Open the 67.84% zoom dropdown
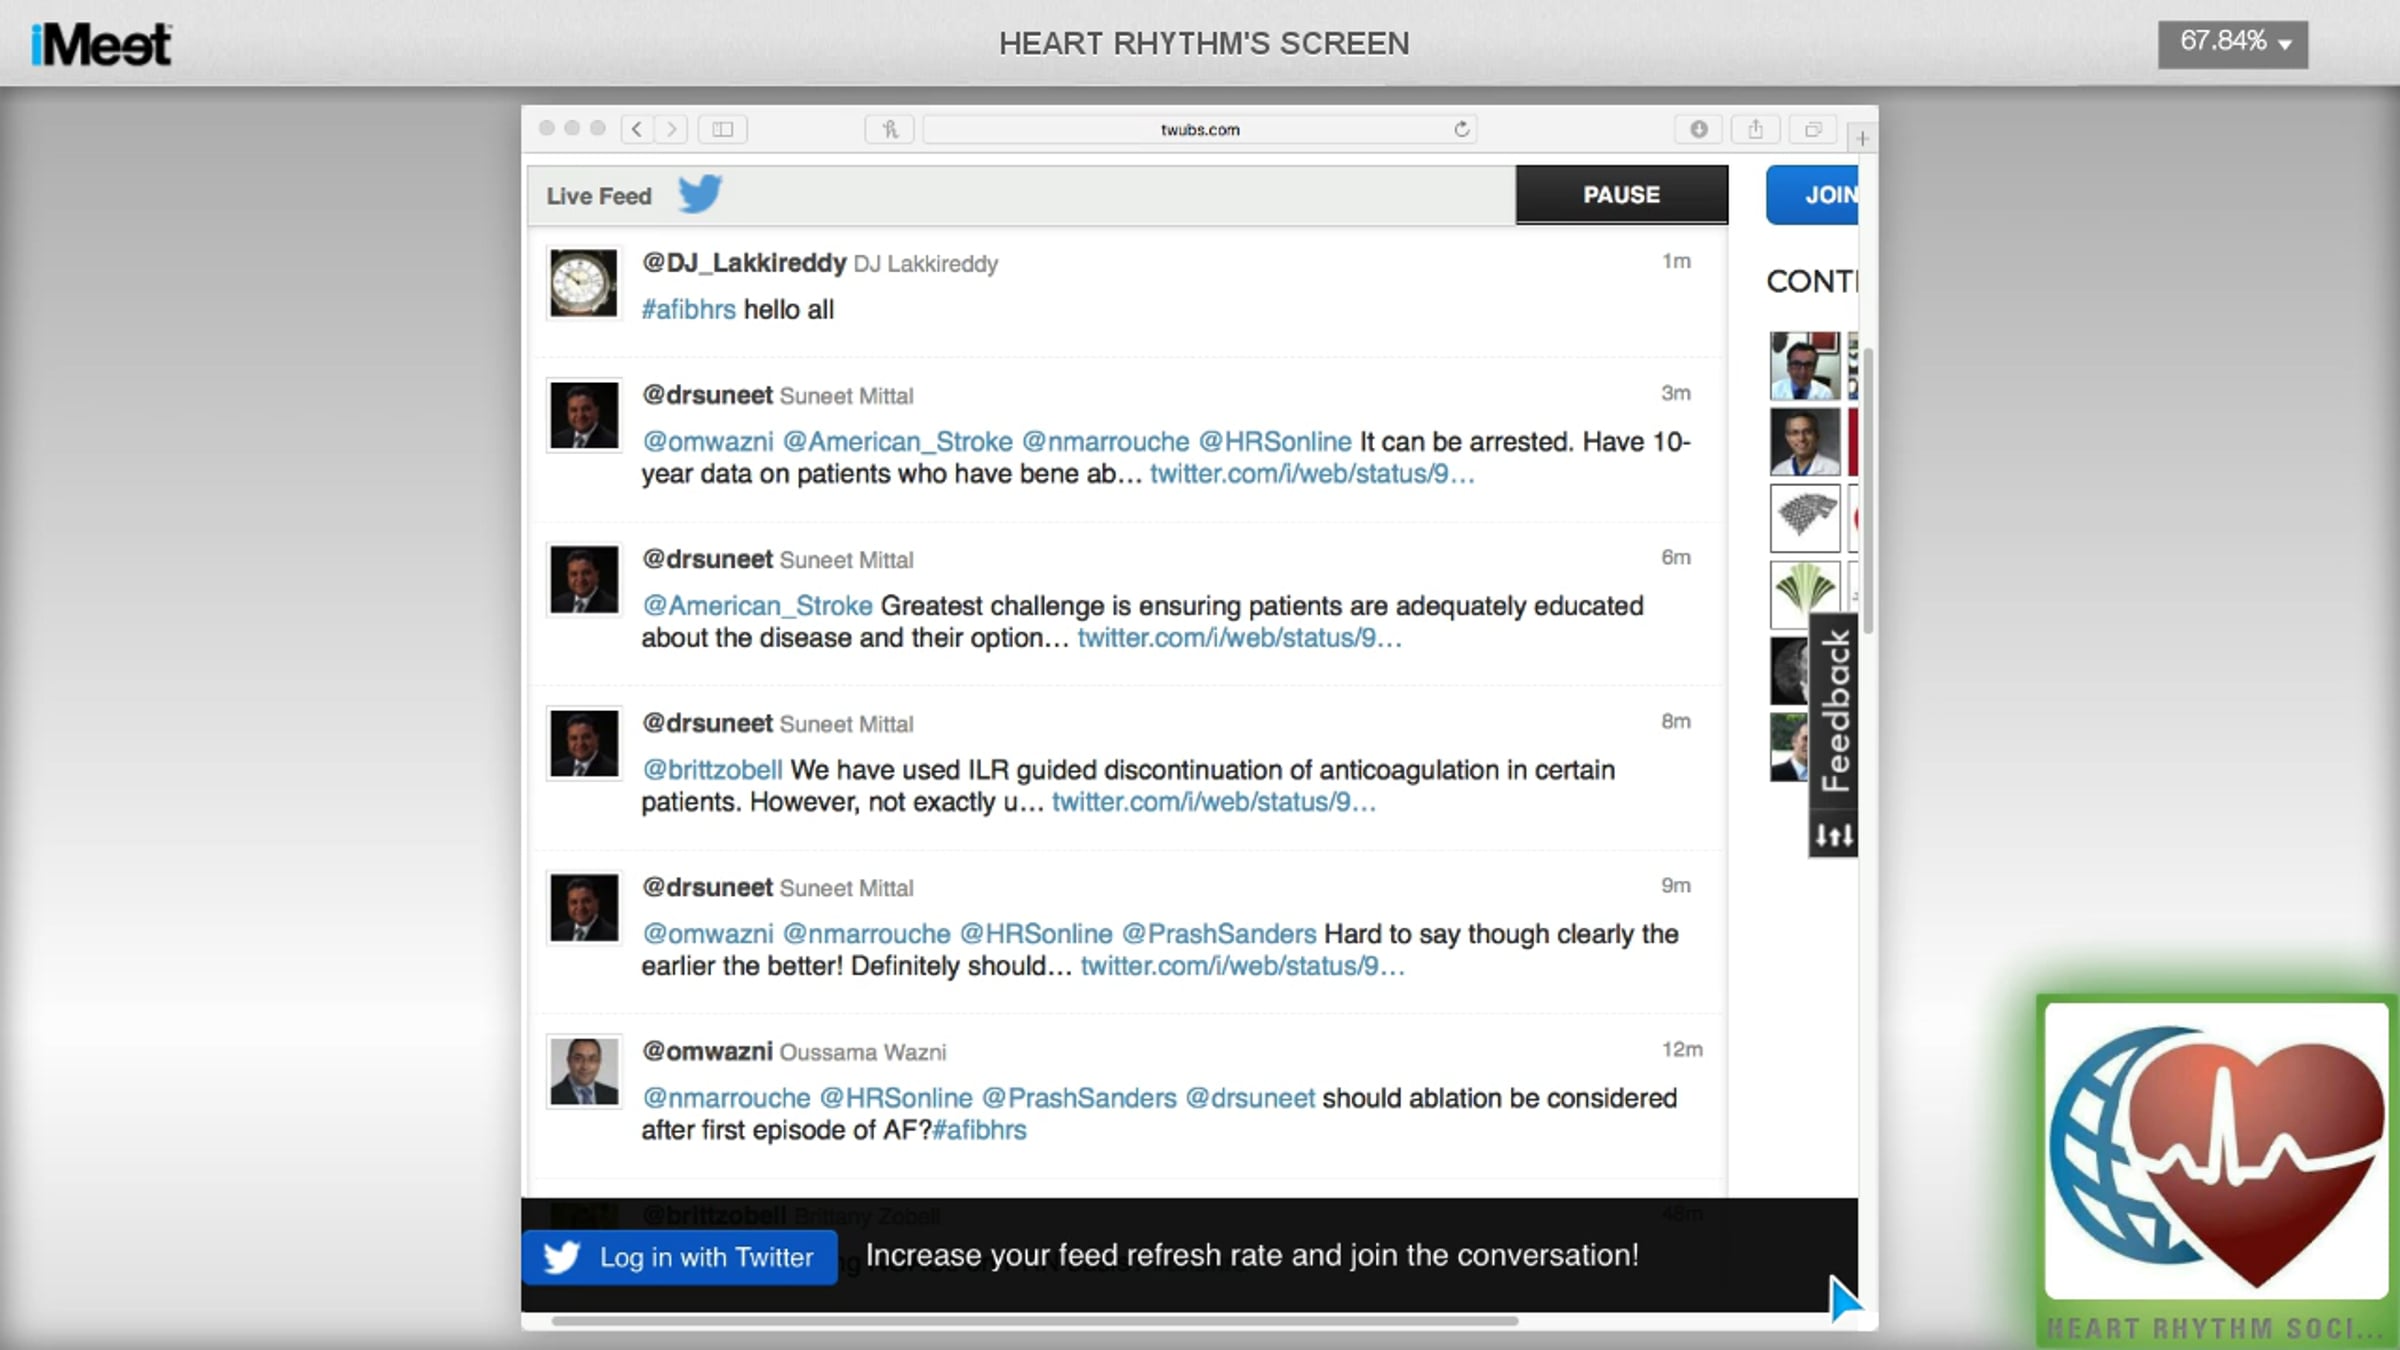2400x1350 pixels. [x=2232, y=44]
